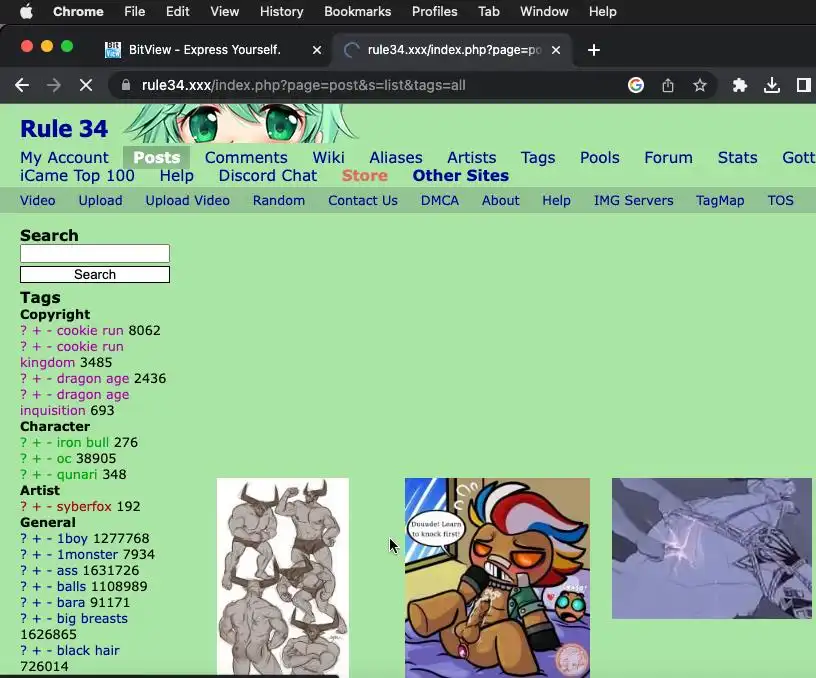
Task: Click the + icon next to oc tag
Action: point(36,458)
